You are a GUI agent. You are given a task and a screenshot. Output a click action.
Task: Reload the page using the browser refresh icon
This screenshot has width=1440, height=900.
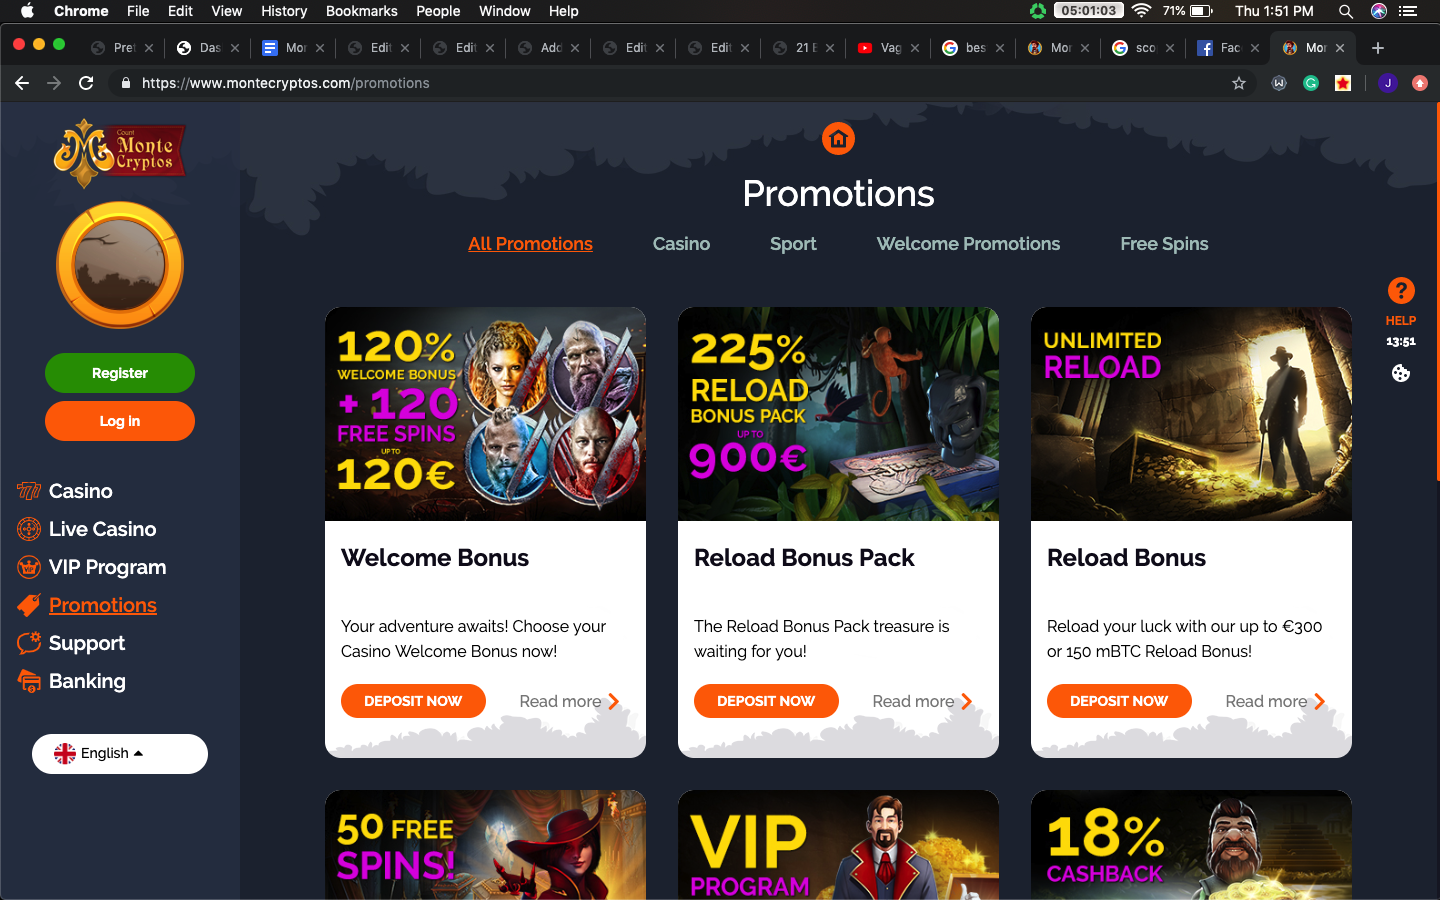[x=86, y=83]
